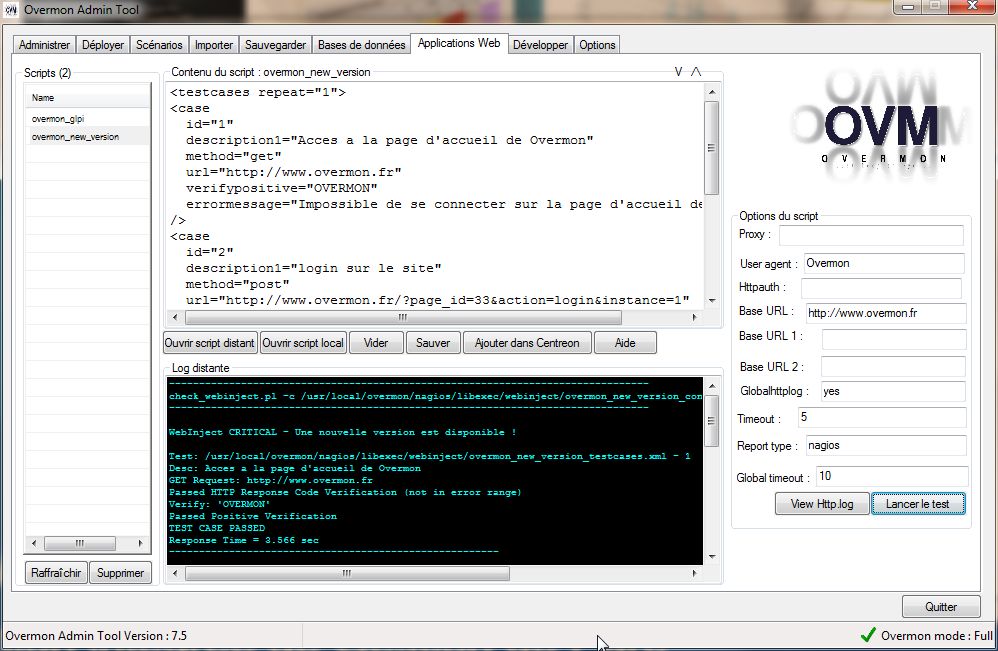The image size is (998, 651).
Task: Click inside the script content editor
Action: (x=435, y=196)
